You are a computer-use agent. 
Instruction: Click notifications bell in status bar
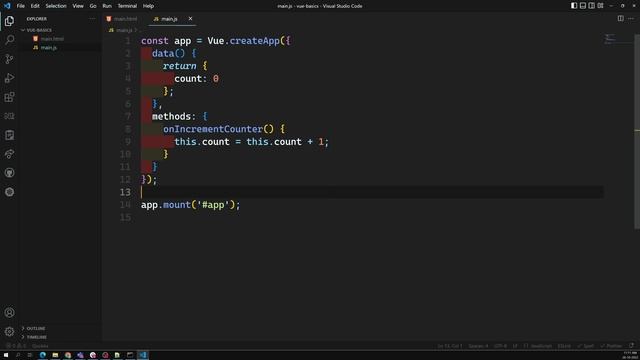point(631,346)
